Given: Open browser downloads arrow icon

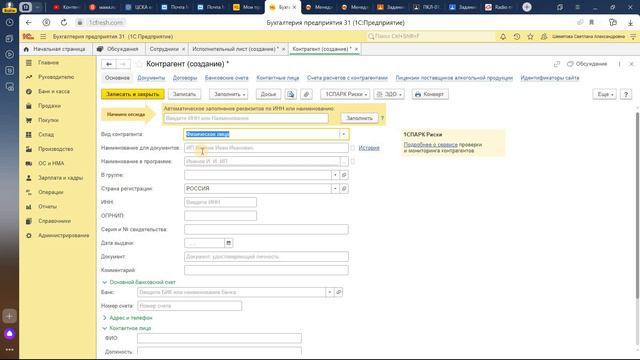Looking at the screenshot, I should [630, 22].
